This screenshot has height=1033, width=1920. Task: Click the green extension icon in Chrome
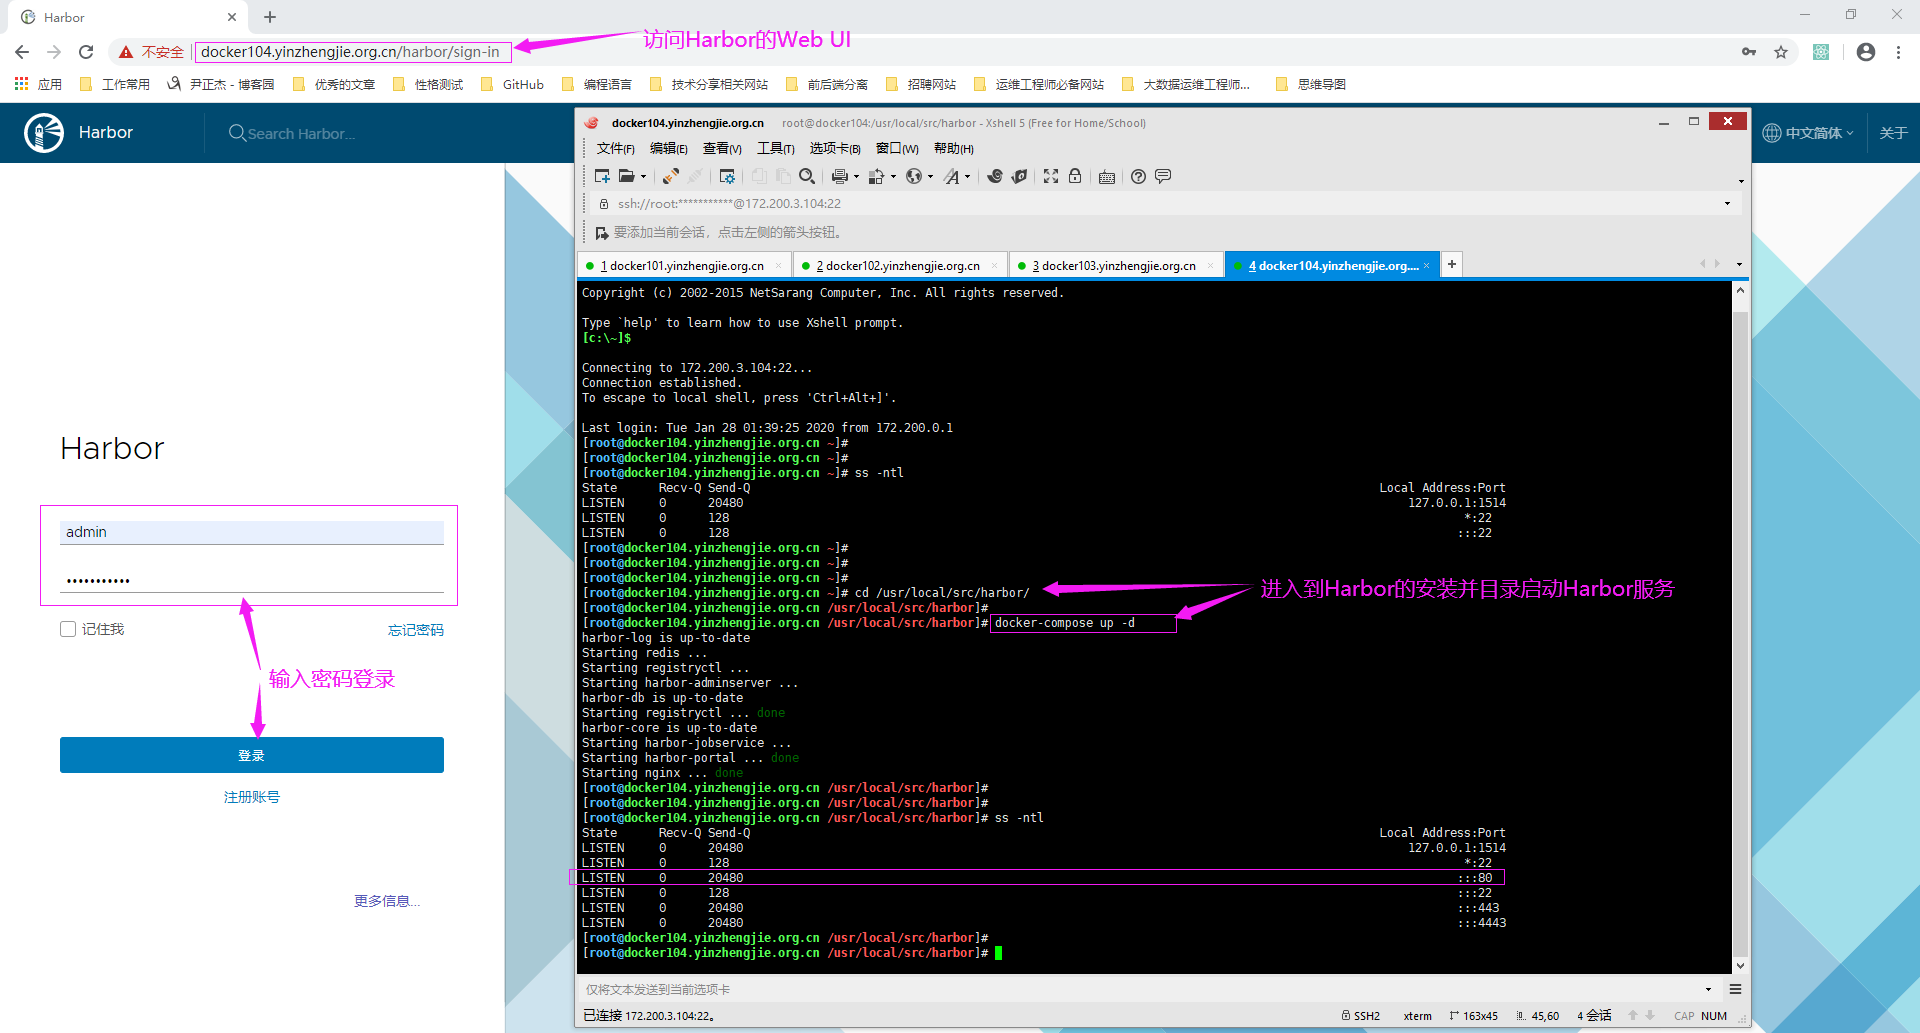point(1821,52)
